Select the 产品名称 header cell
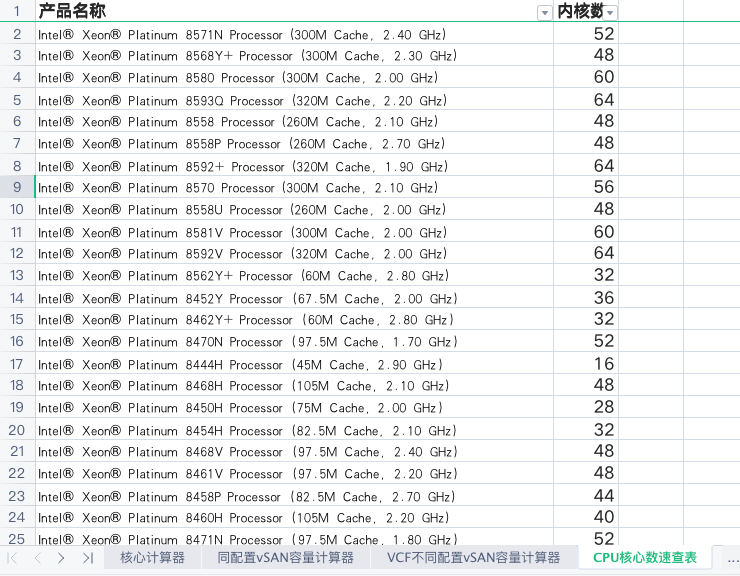 coord(294,11)
